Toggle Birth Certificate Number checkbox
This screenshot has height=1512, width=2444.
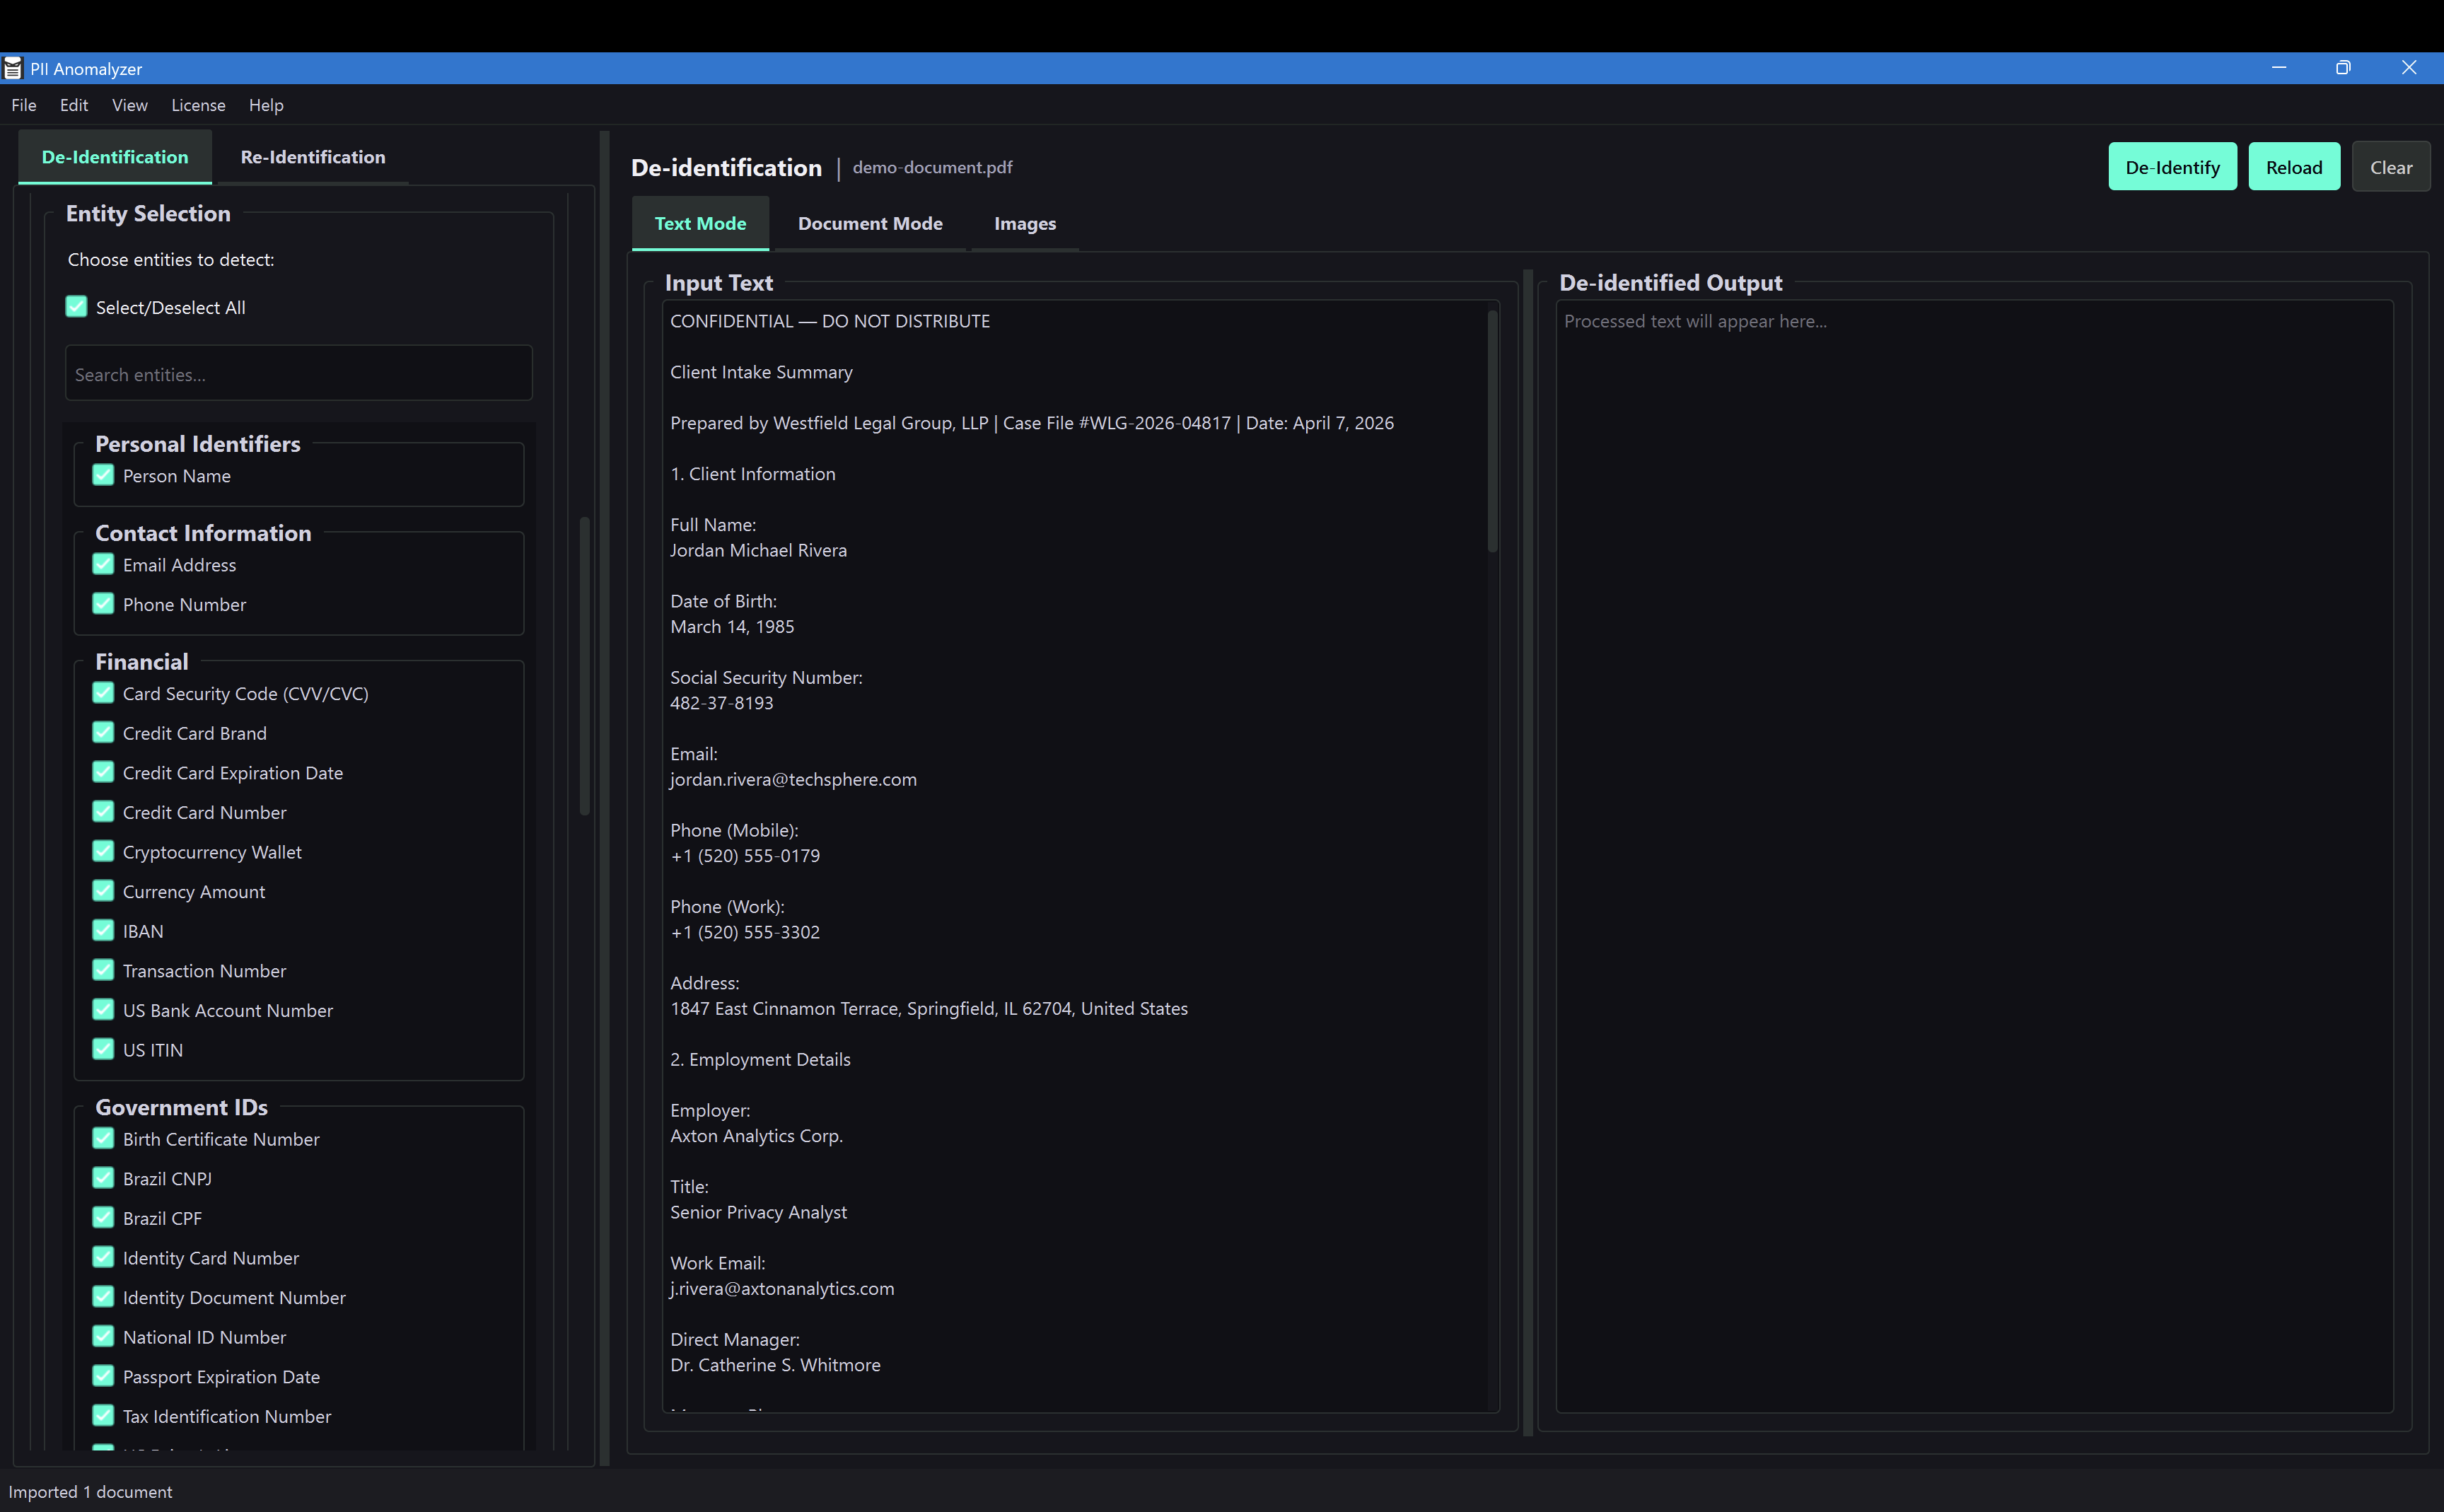[103, 1139]
